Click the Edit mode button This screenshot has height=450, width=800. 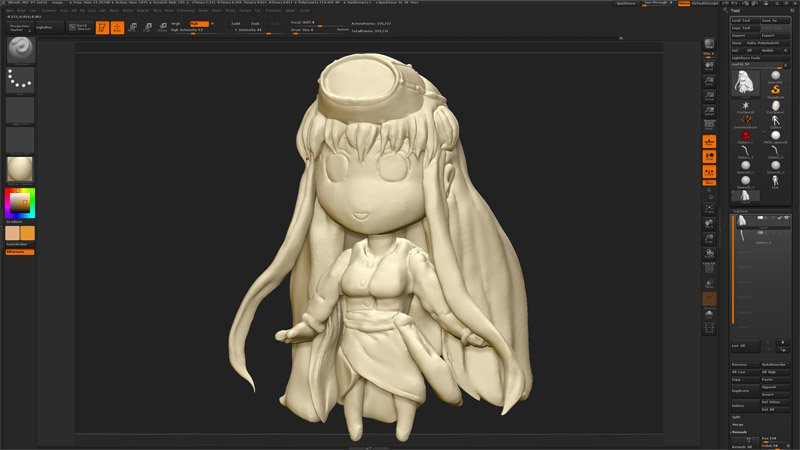pos(103,27)
